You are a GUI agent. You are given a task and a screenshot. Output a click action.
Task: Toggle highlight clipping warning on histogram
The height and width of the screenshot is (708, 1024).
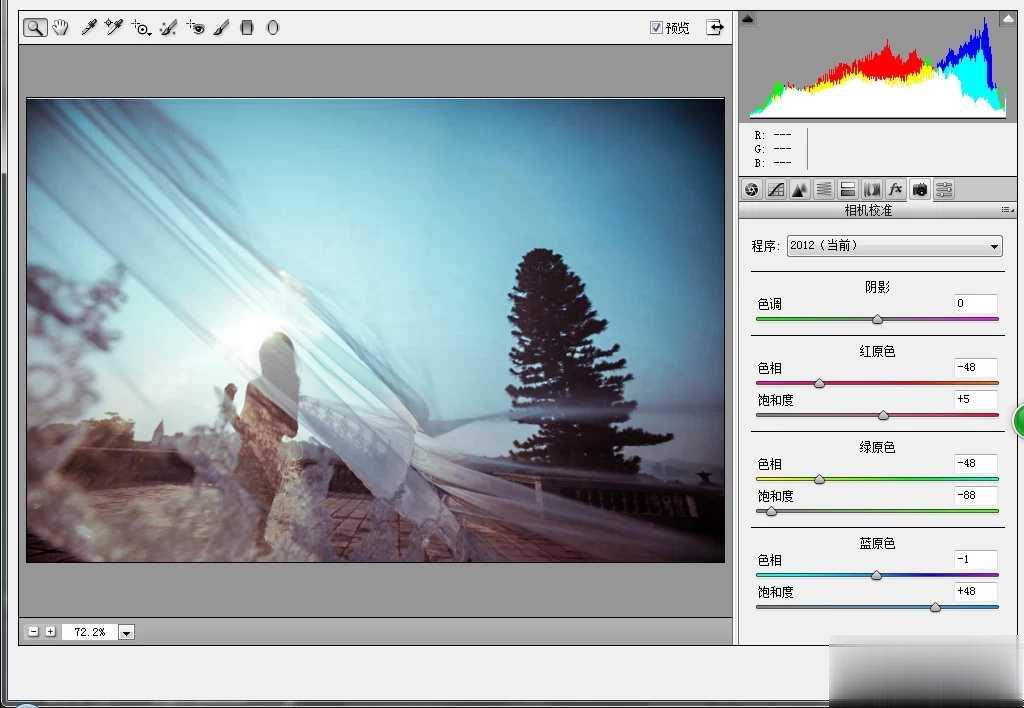click(1006, 19)
